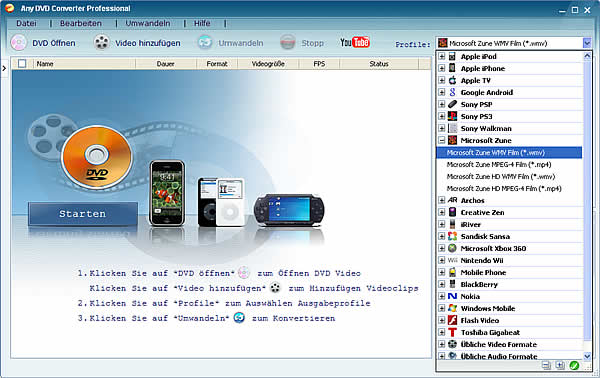This screenshot has width=600, height=378.
Task: Click the Übliche Audio Formate row
Action: (510, 356)
